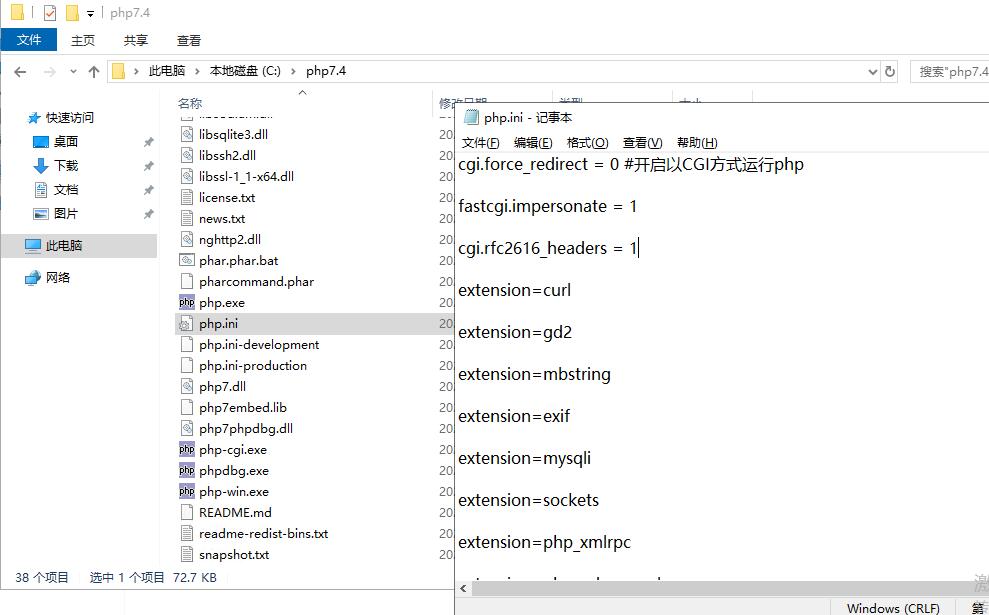Viewport: 989px width, 615px height.
Task: Switch to the 查看 ribbon tab
Action: tap(188, 40)
